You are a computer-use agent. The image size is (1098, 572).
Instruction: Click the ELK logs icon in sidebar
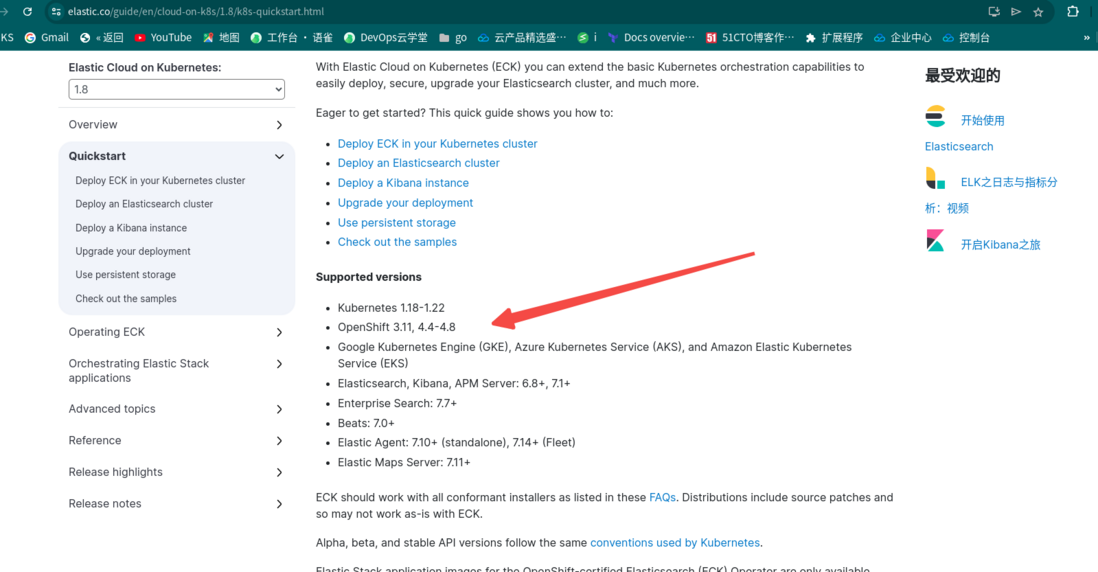936,179
